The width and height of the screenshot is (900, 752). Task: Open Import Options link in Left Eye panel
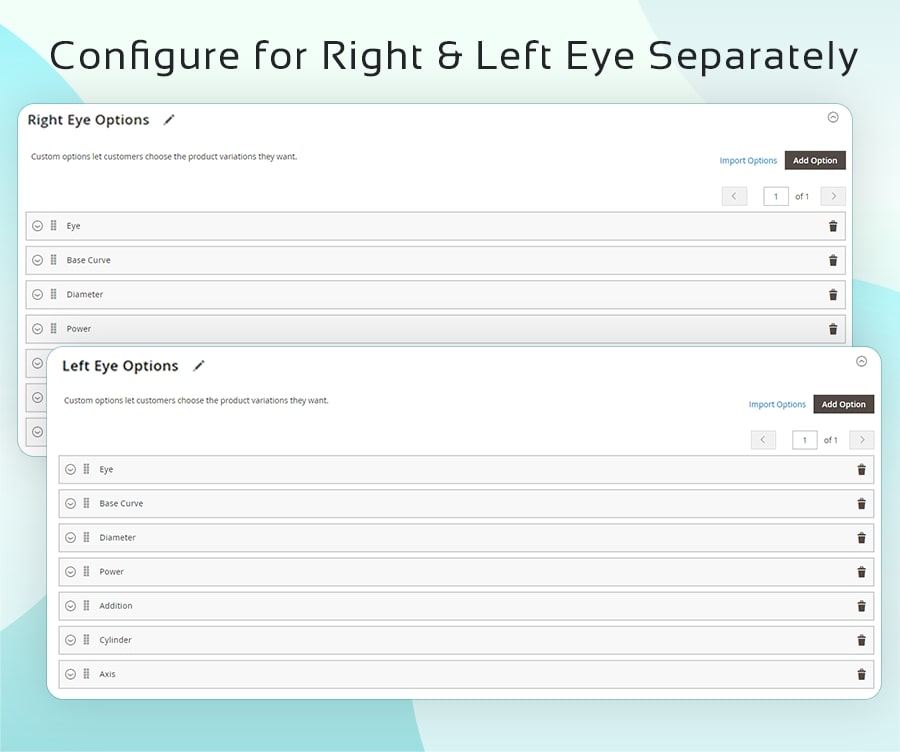pos(777,405)
